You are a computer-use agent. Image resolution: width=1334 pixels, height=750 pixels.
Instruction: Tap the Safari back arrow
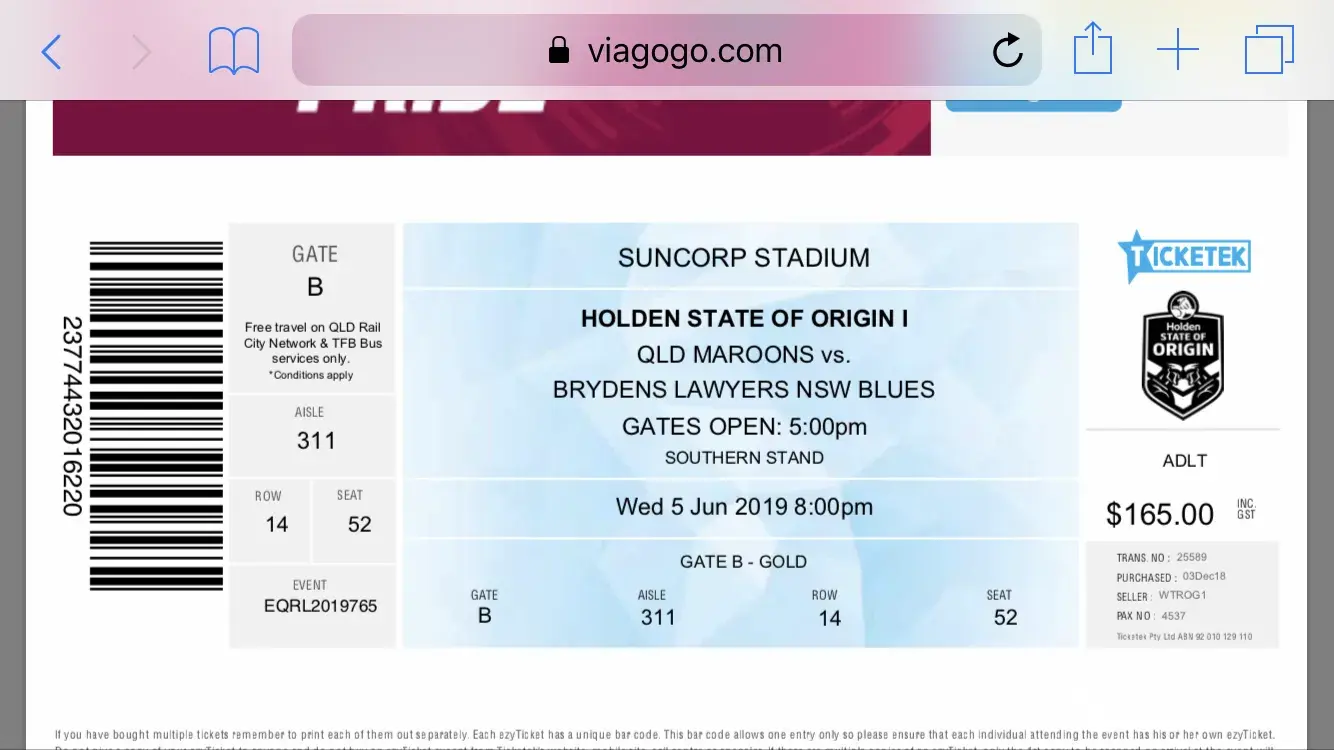pyautogui.click(x=52, y=51)
